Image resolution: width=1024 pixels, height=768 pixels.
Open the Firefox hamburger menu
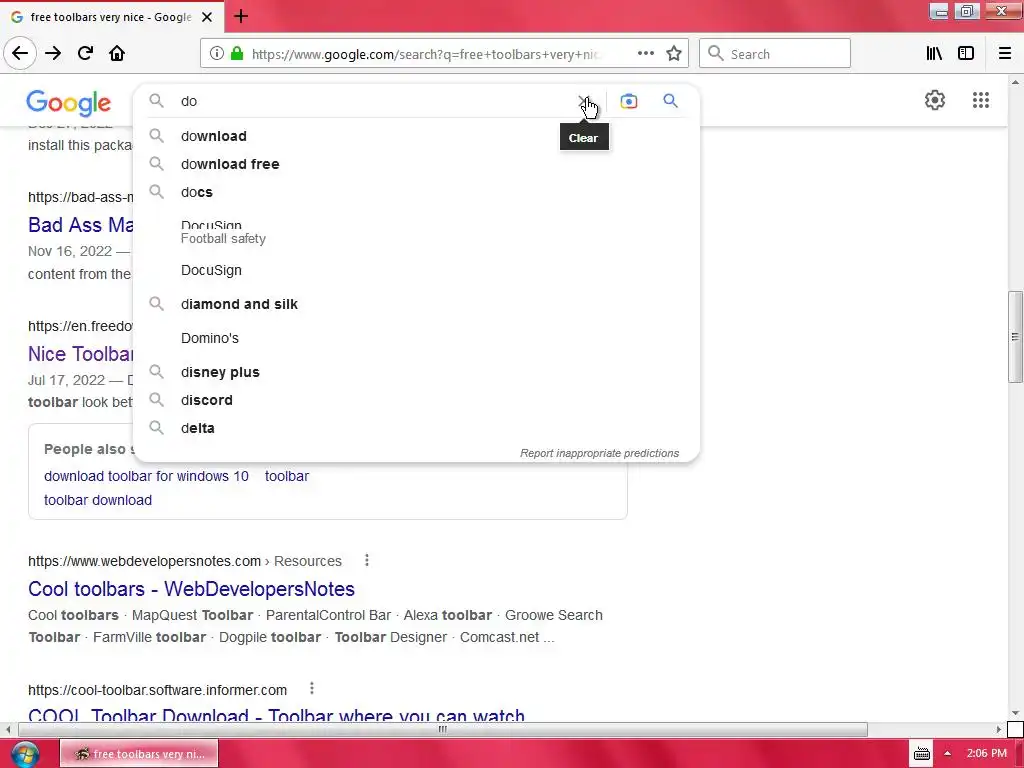coord(1005,54)
